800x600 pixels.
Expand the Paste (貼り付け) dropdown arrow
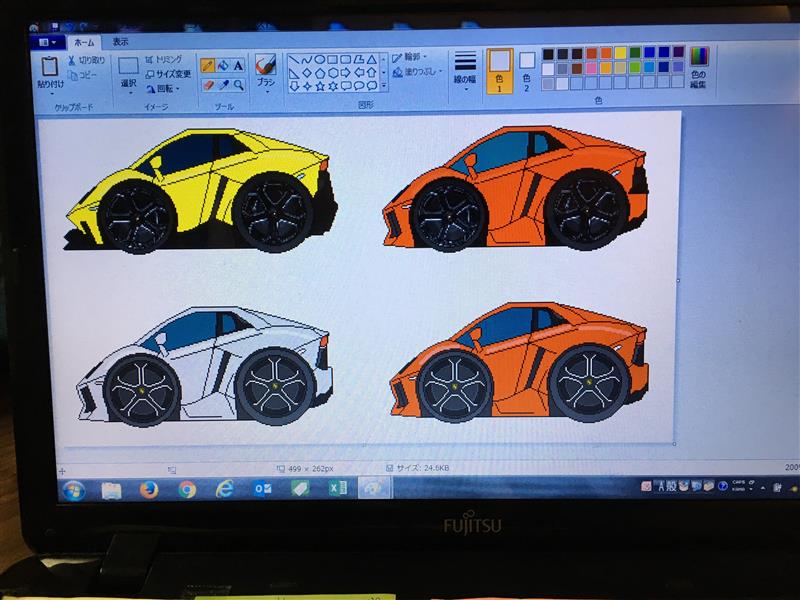tap(51, 94)
